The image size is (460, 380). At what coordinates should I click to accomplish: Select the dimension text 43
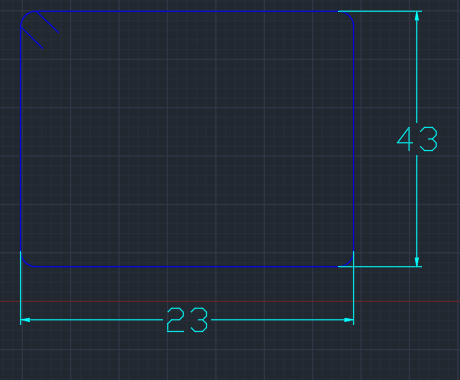417,139
